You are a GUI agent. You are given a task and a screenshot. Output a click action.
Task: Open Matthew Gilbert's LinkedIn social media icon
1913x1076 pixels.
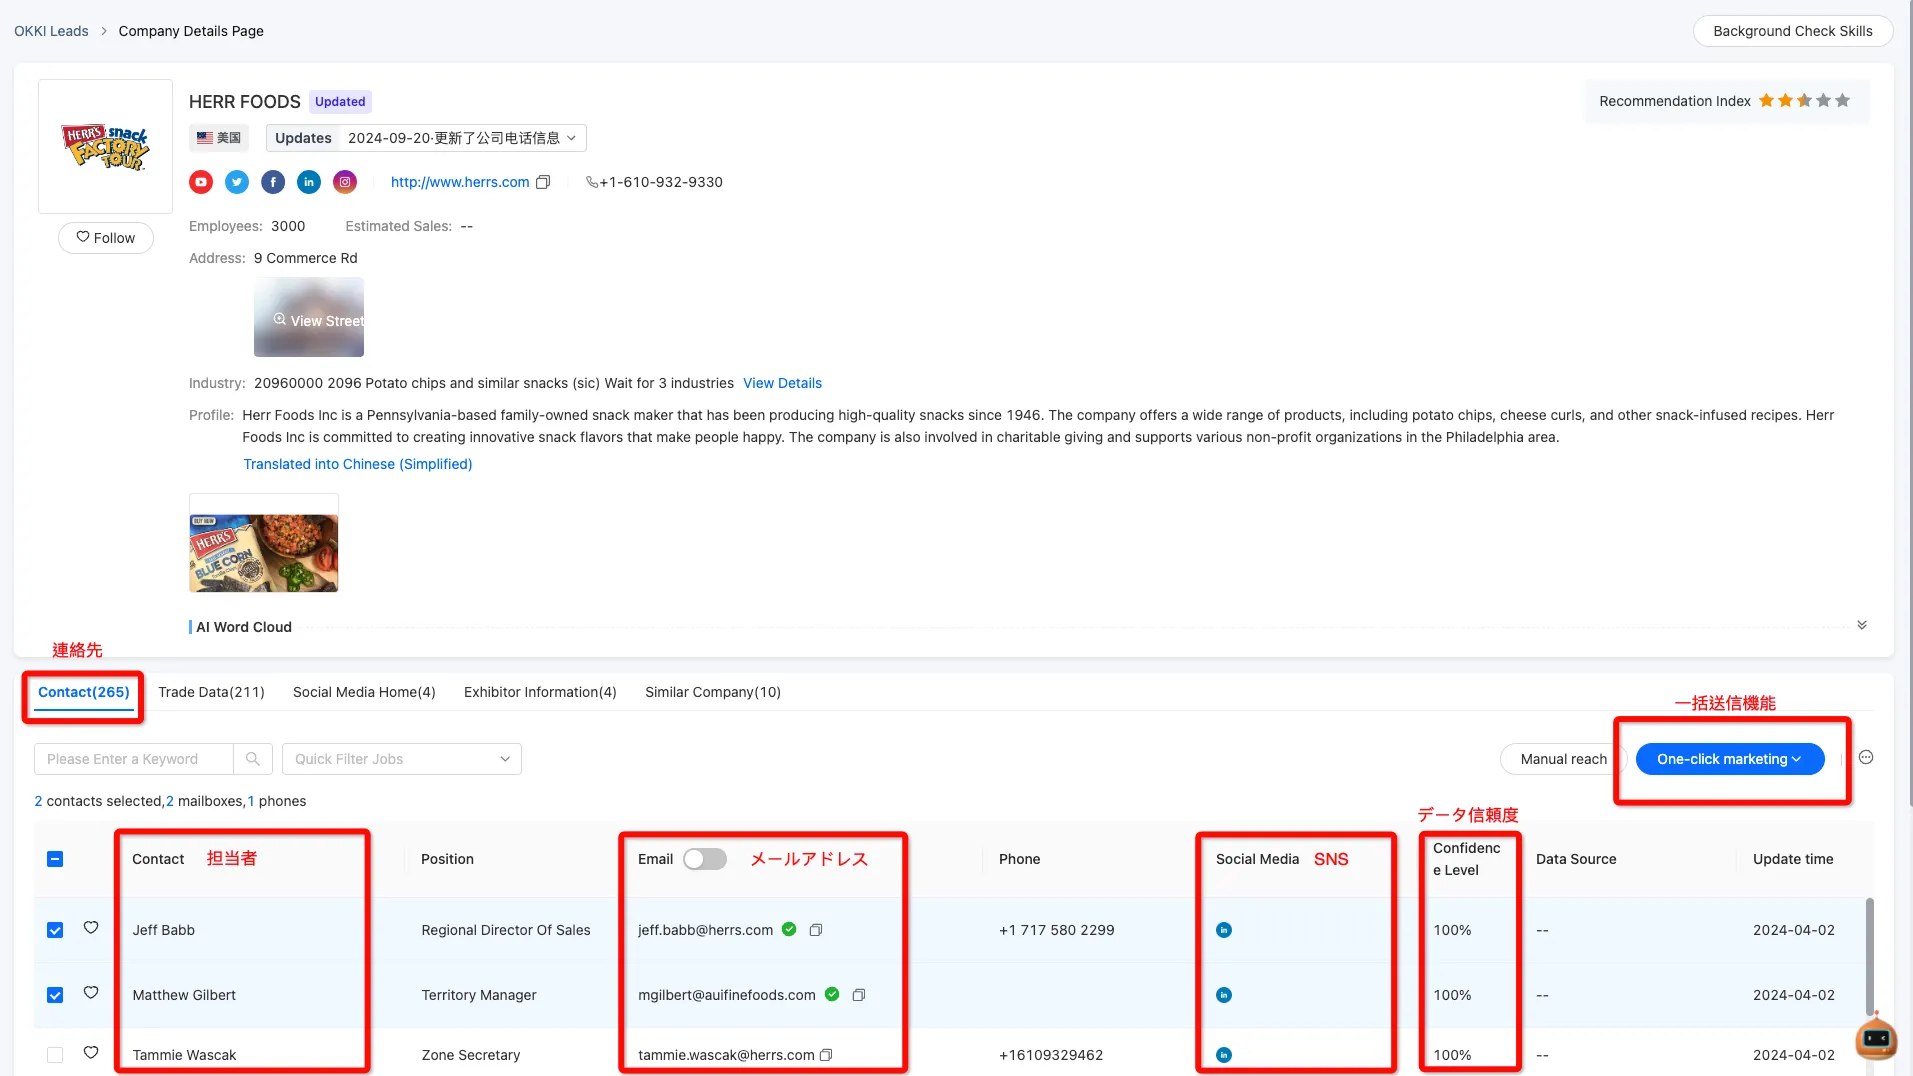click(1224, 995)
